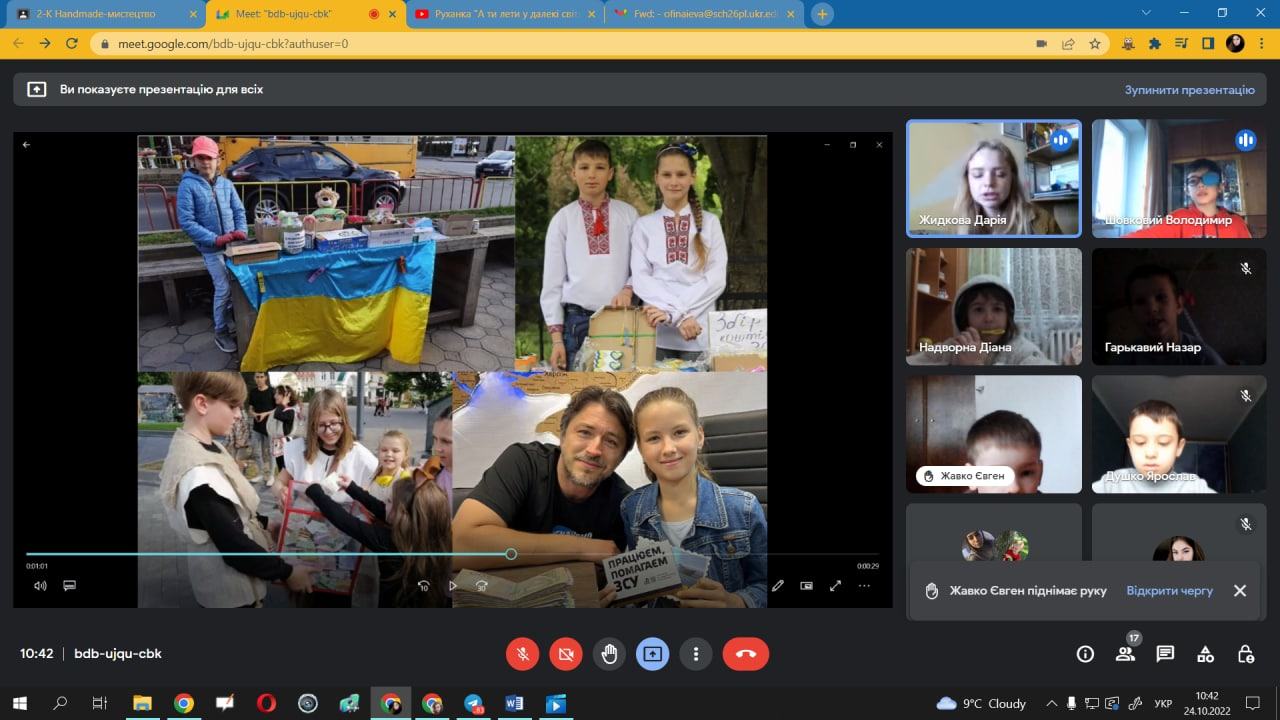The image size is (1280, 720).
Task: Click the red leave call button
Action: [745, 654]
